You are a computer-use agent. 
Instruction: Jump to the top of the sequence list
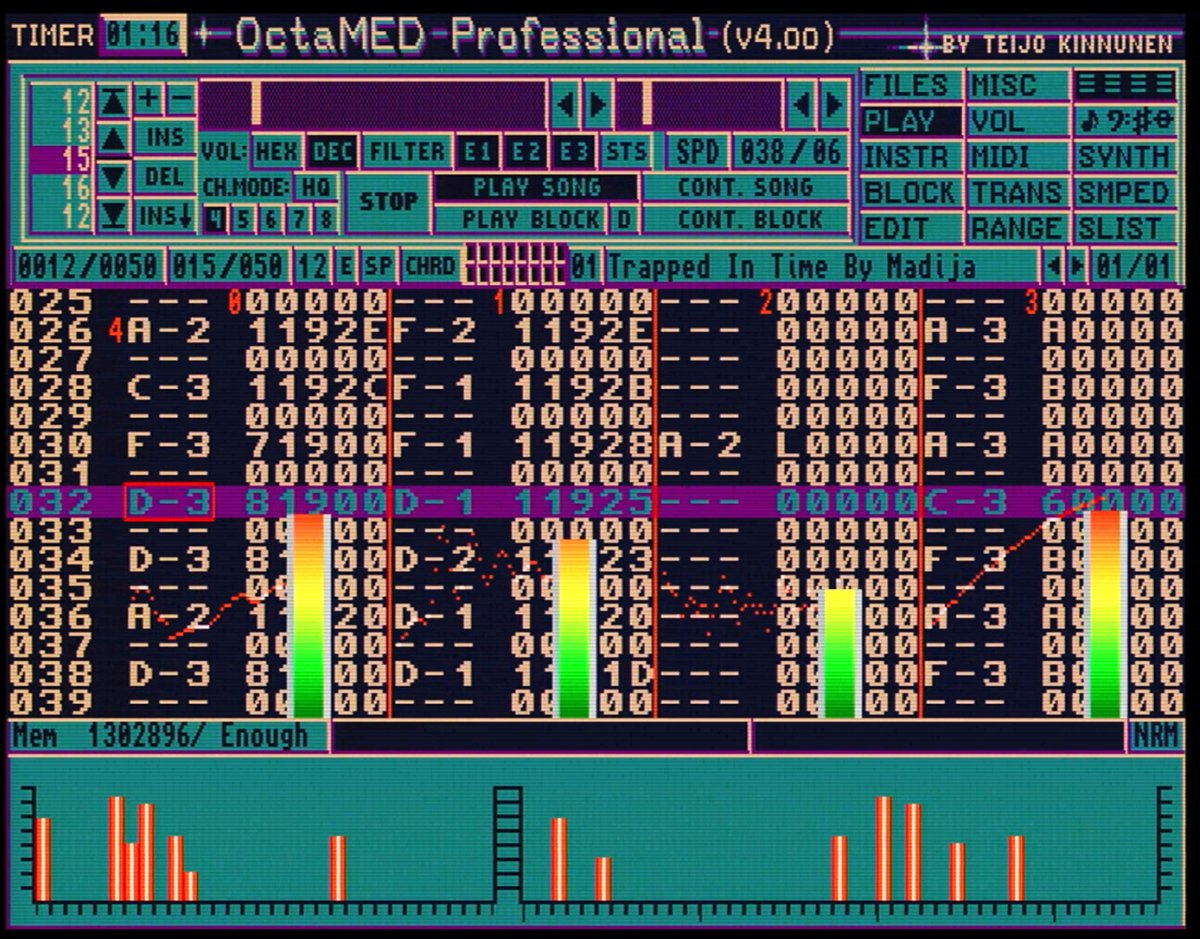[x=114, y=100]
